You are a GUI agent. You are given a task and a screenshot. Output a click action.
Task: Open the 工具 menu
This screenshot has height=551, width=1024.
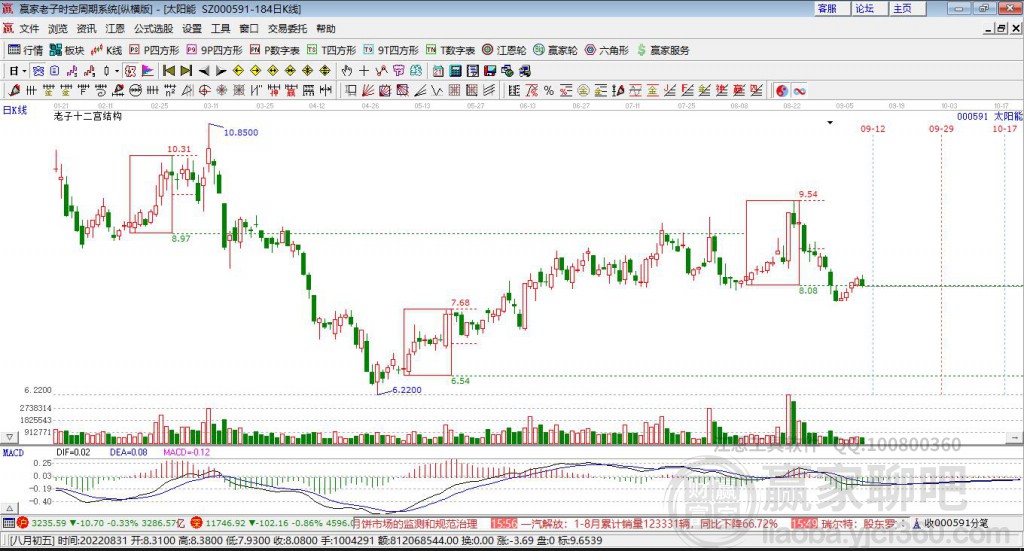[x=221, y=29]
